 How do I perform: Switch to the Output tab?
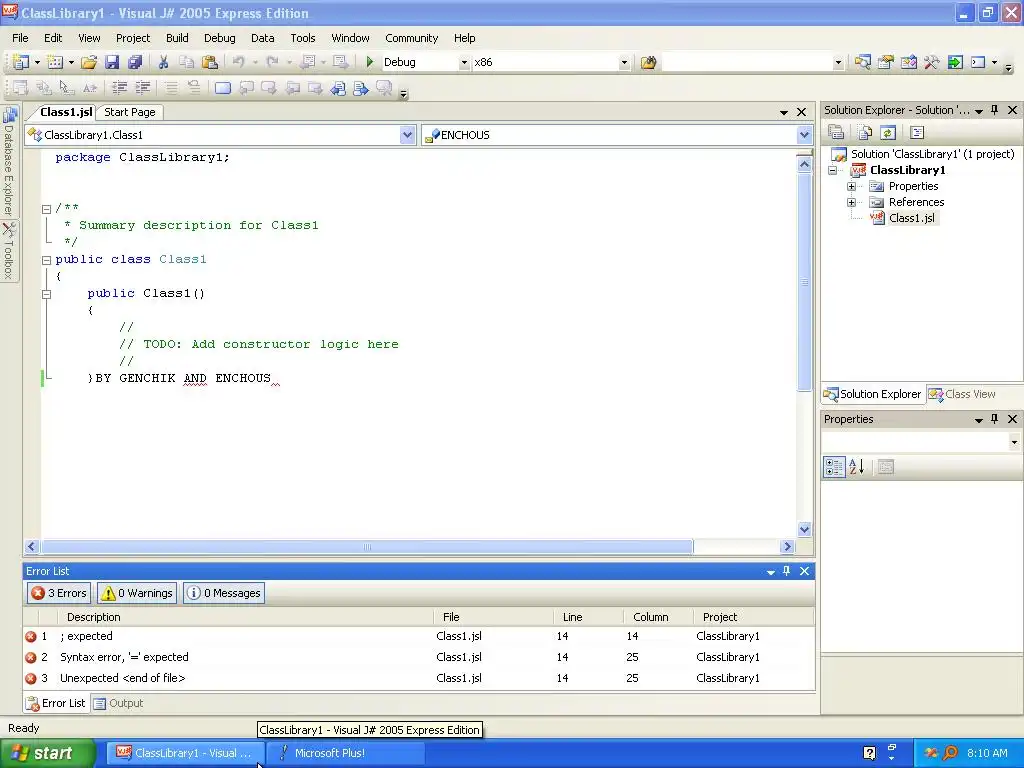pyautogui.click(x=118, y=703)
